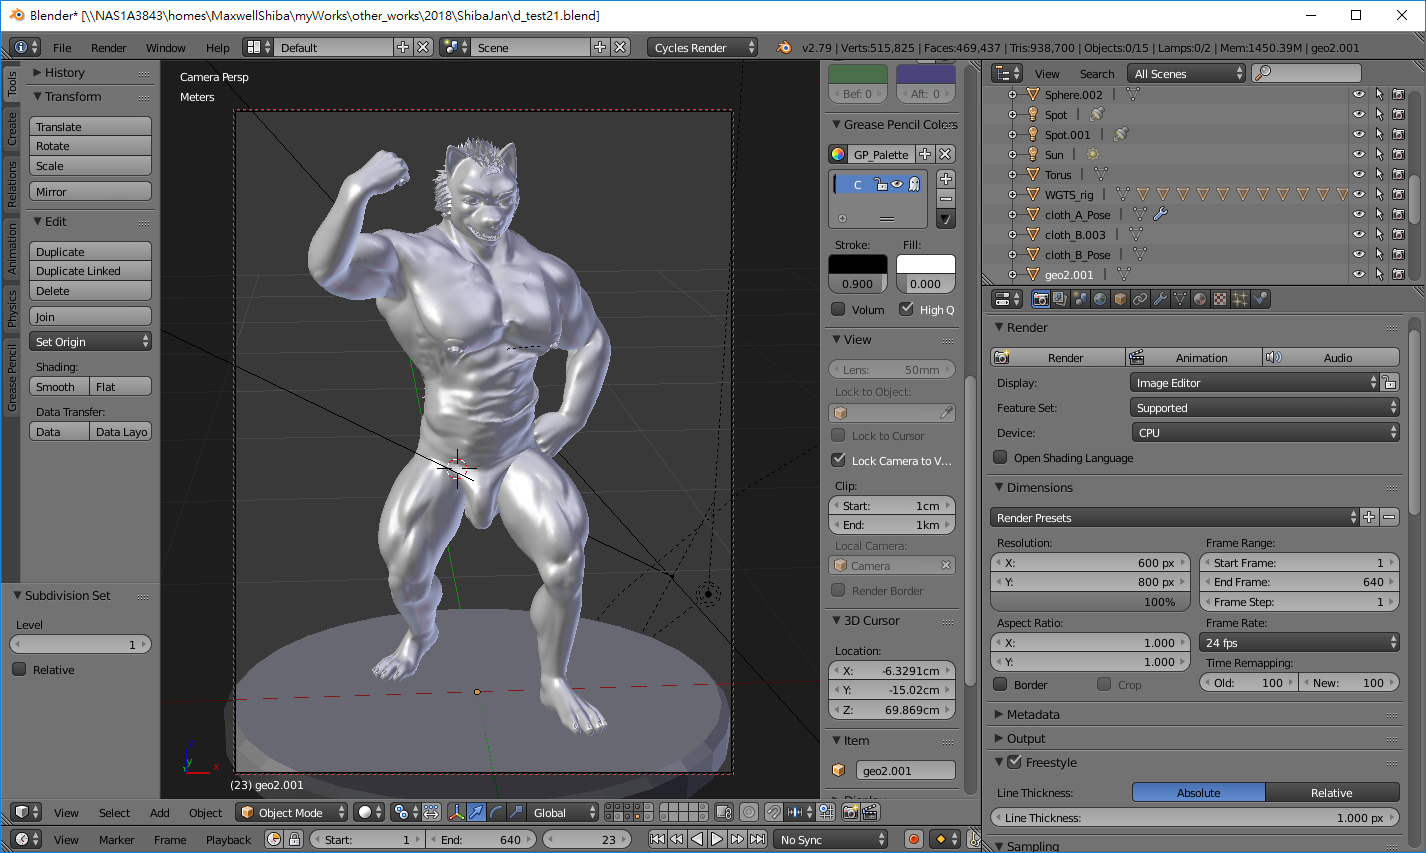Image resolution: width=1426 pixels, height=853 pixels.
Task: Uncheck Lock Camera to View
Action: click(x=839, y=460)
